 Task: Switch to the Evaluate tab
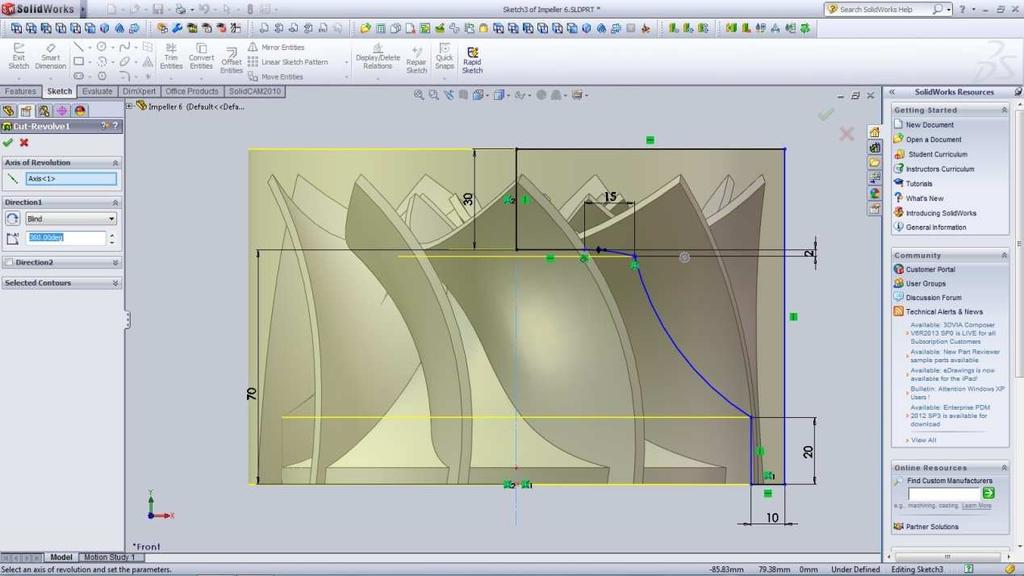(97, 91)
